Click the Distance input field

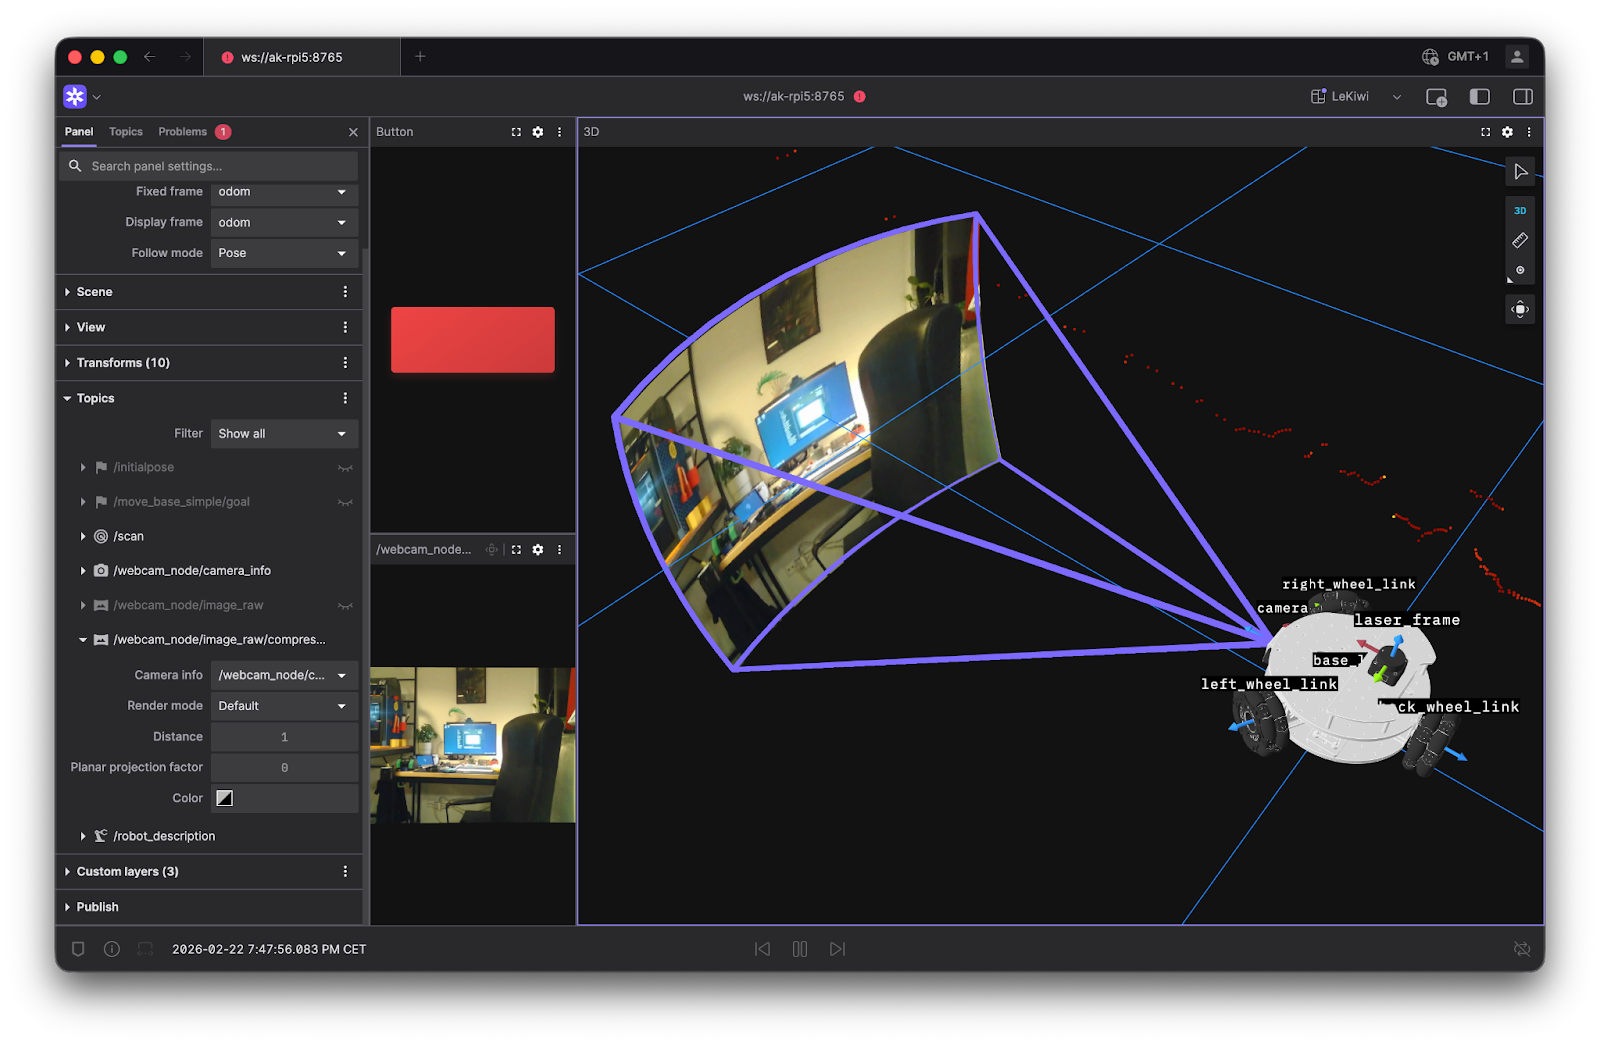click(284, 736)
